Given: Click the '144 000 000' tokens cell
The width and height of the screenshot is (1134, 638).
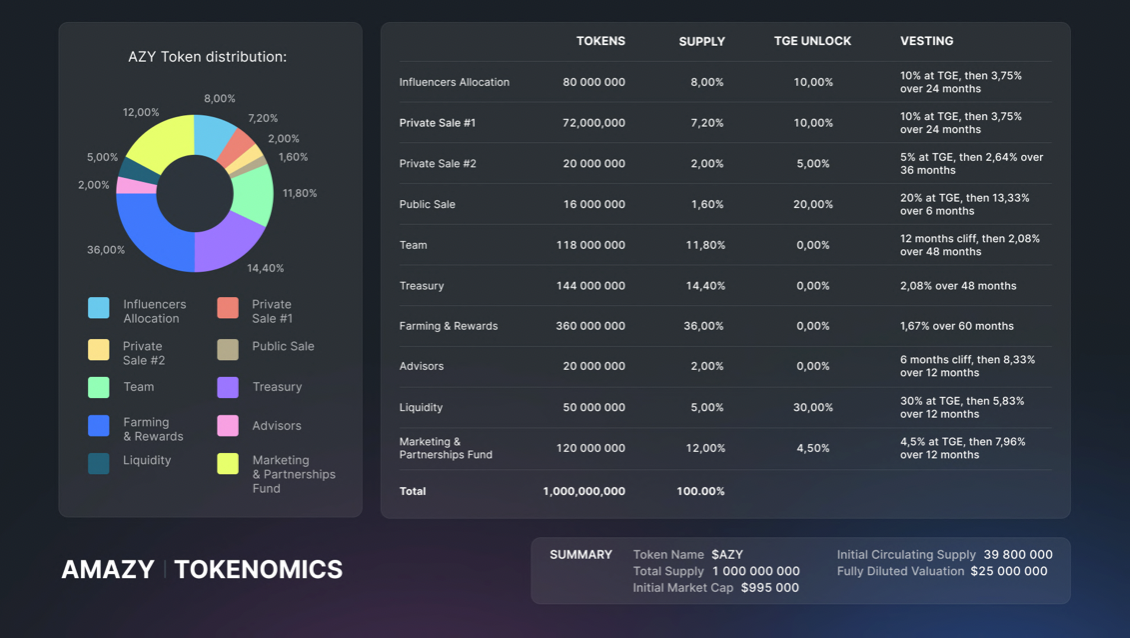Looking at the screenshot, I should point(590,286).
